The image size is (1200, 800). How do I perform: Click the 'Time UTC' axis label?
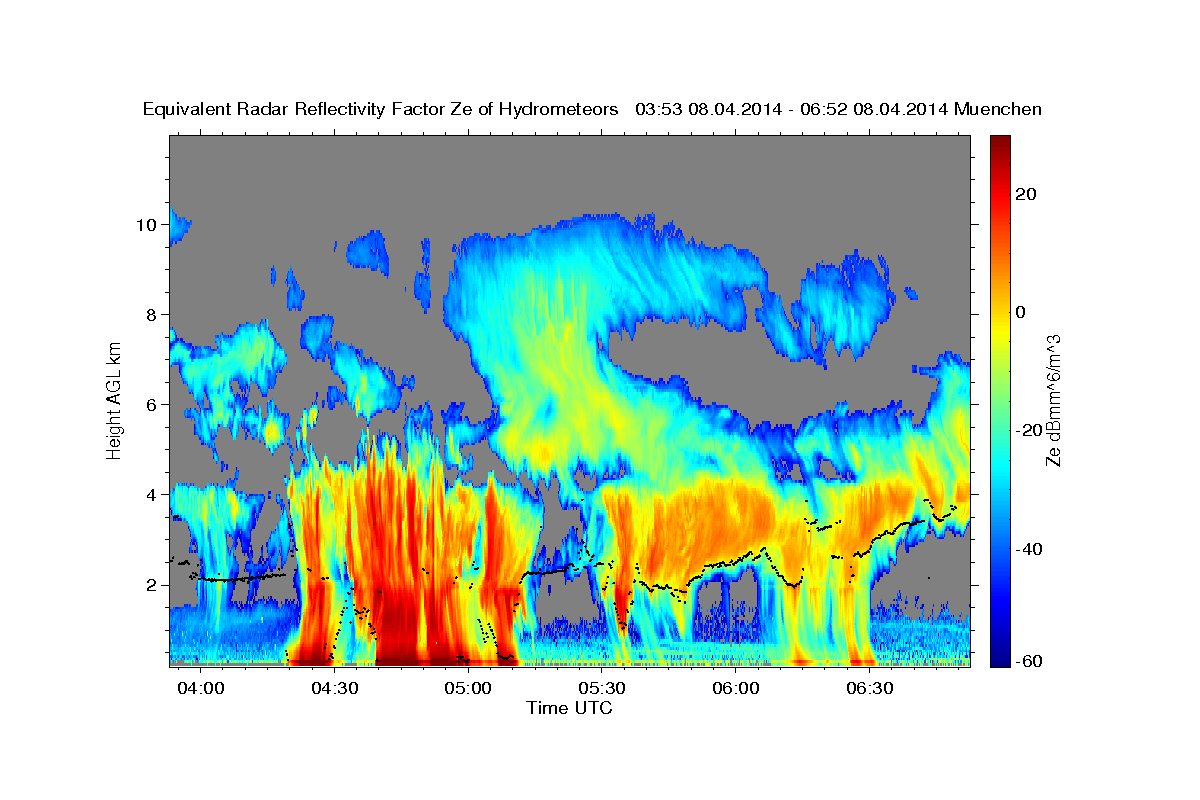coord(569,708)
